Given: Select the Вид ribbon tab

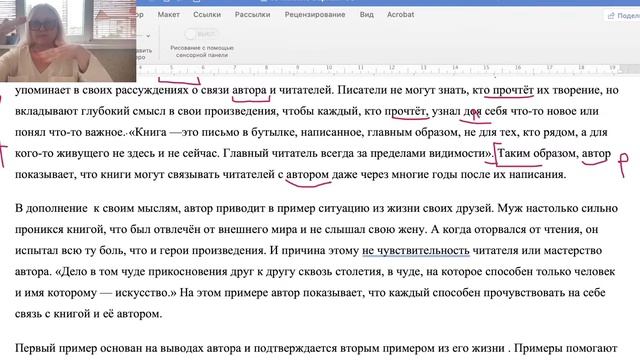Looking at the screenshot, I should coord(367,14).
